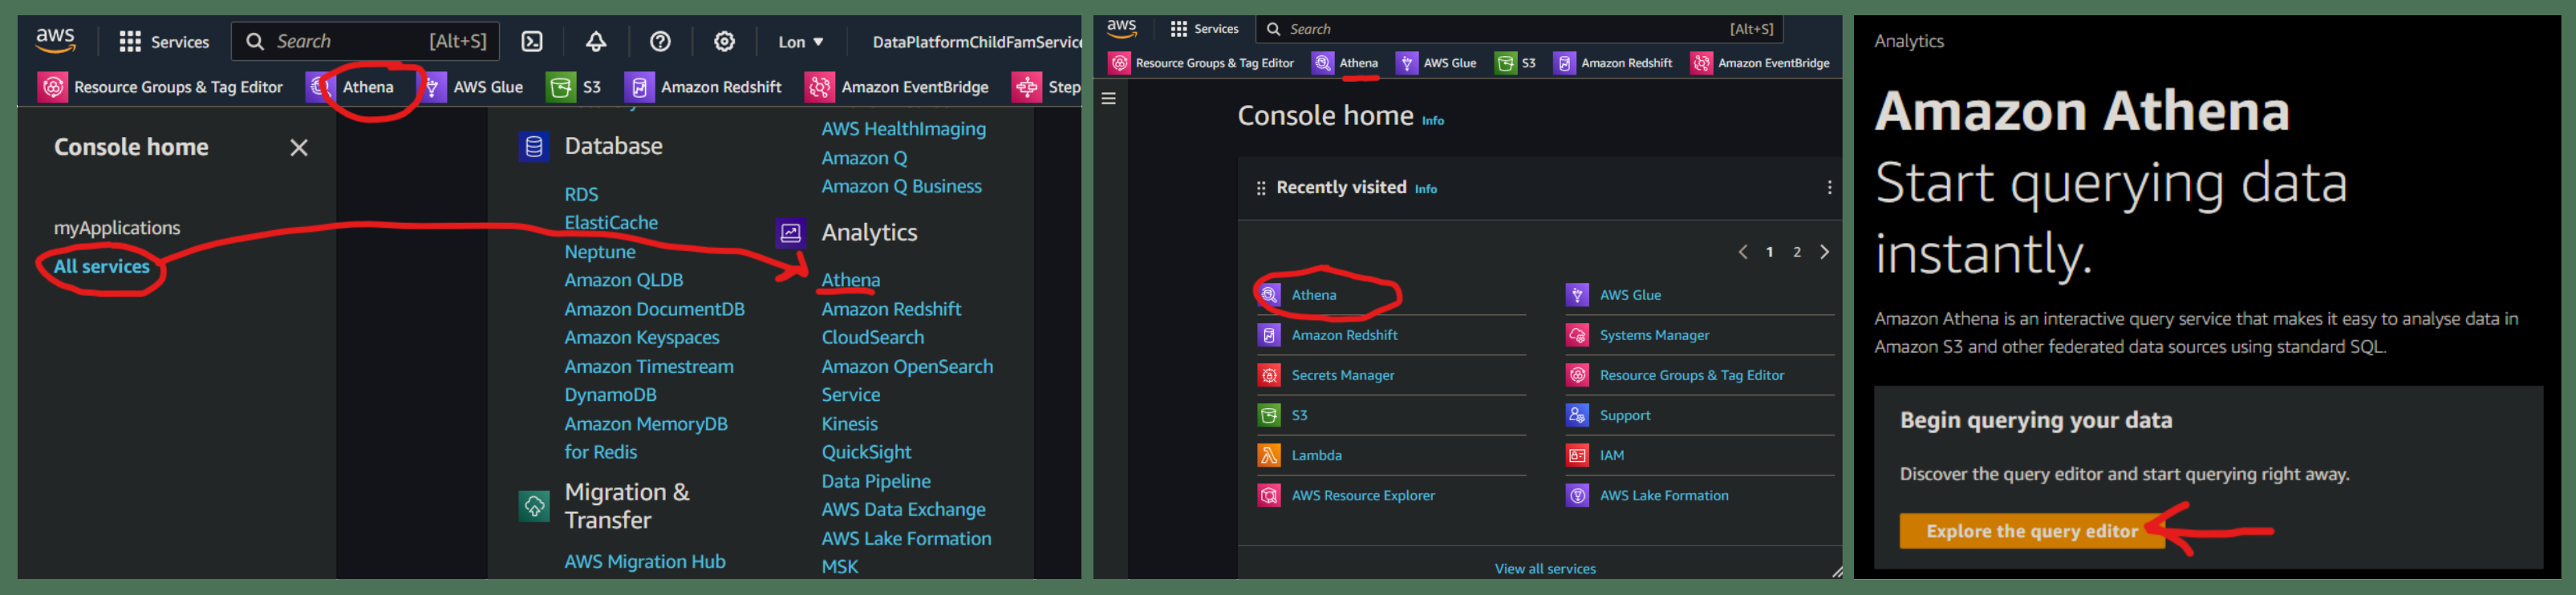Grab the Recently visited widget drag handle
The width and height of the screenshot is (2576, 595).
pos(1261,188)
